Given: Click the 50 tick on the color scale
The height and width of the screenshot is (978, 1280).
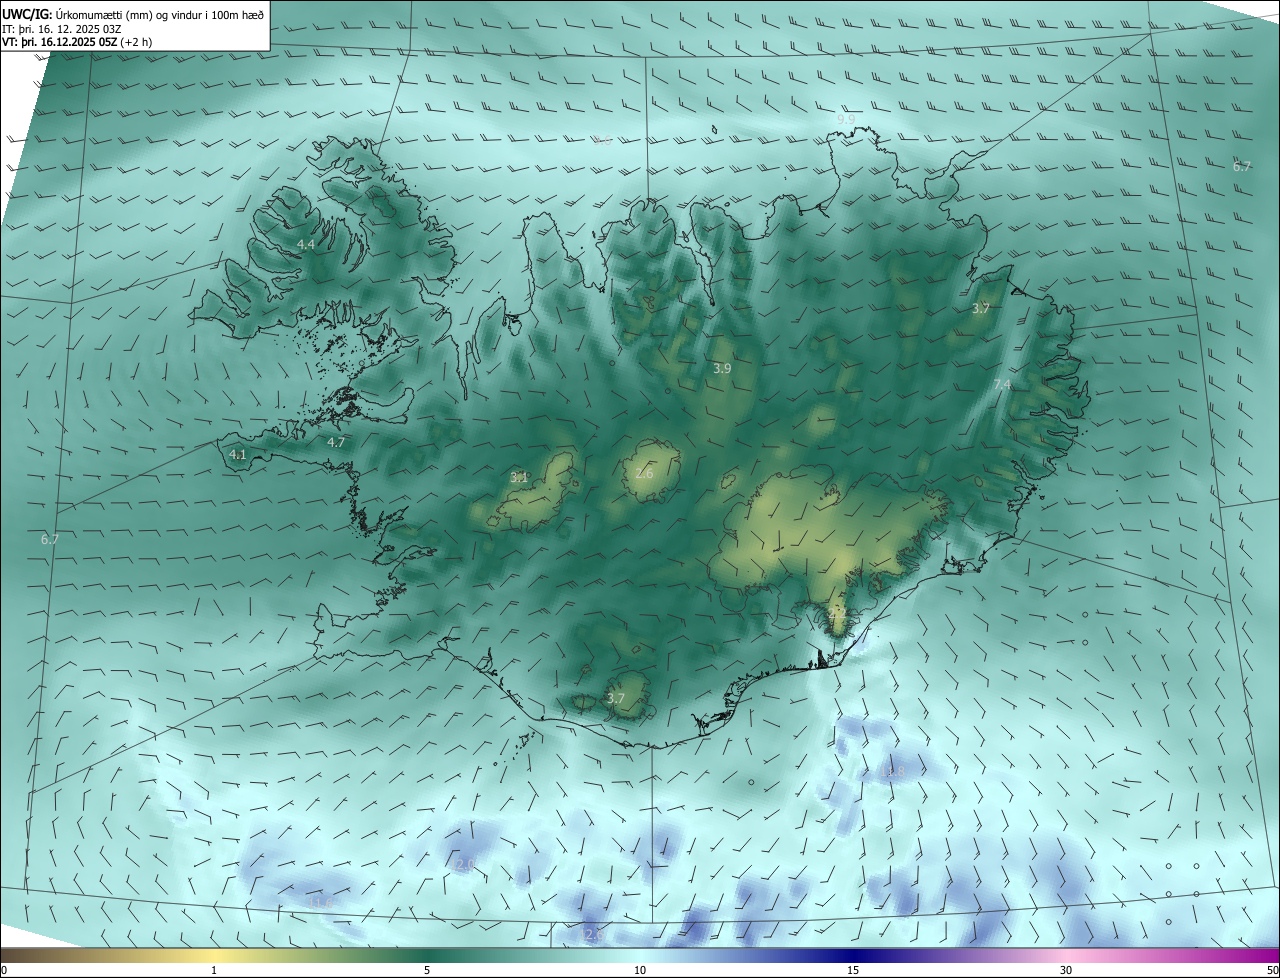Looking at the screenshot, I should pyautogui.click(x=1272, y=970).
